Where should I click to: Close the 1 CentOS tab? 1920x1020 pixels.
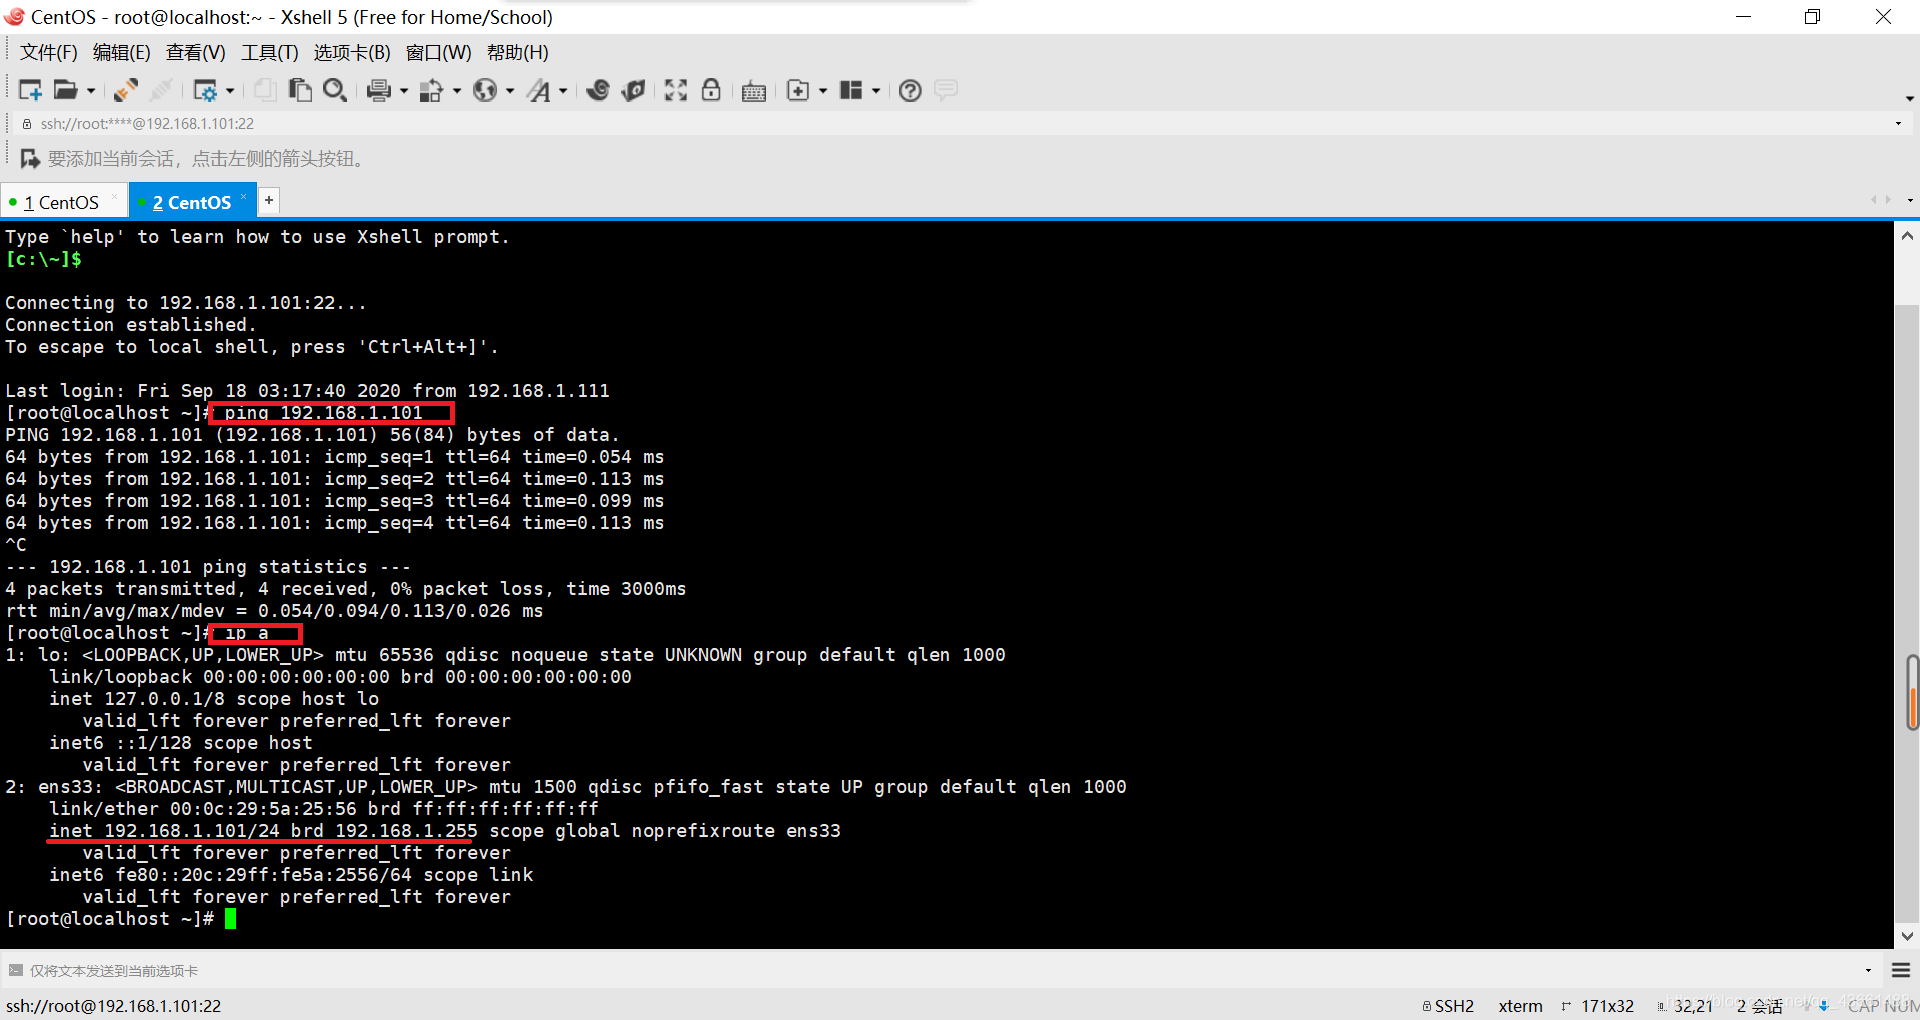114,196
